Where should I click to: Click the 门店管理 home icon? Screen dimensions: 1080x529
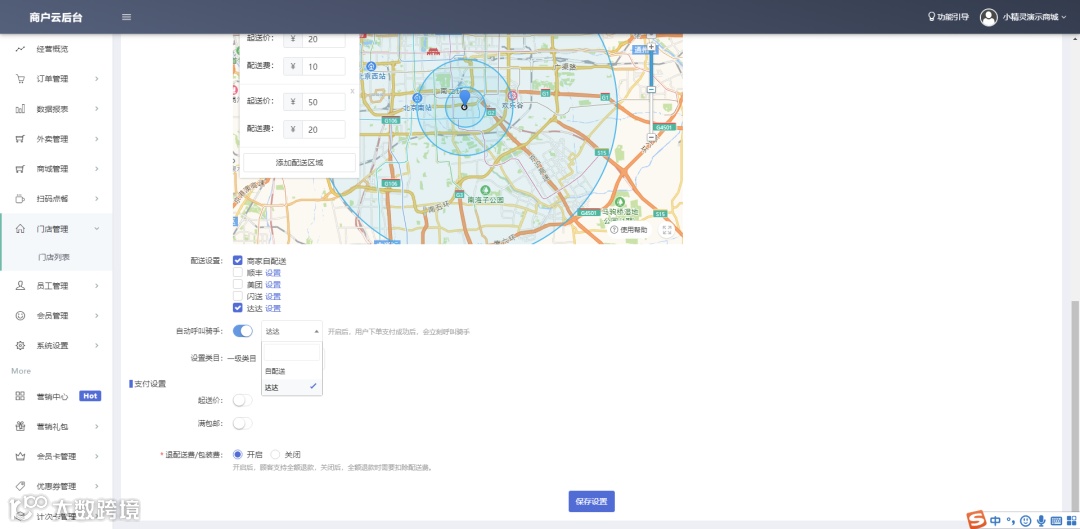click(21, 229)
